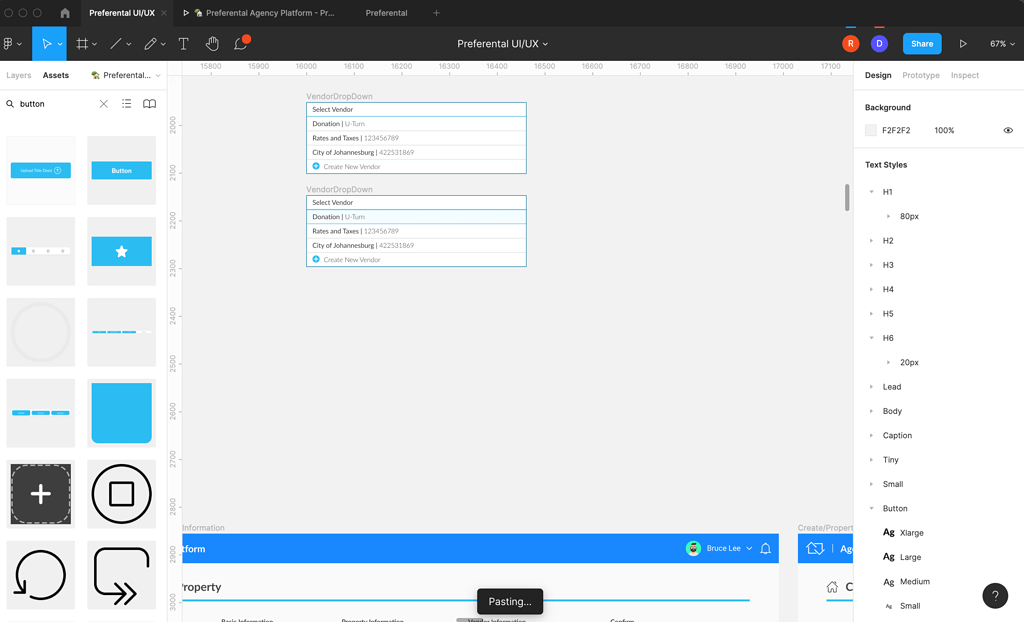Screen dimensions: 1024x622
Task: Select the dark plus-square asset thumbnail
Action: click(x=40, y=494)
